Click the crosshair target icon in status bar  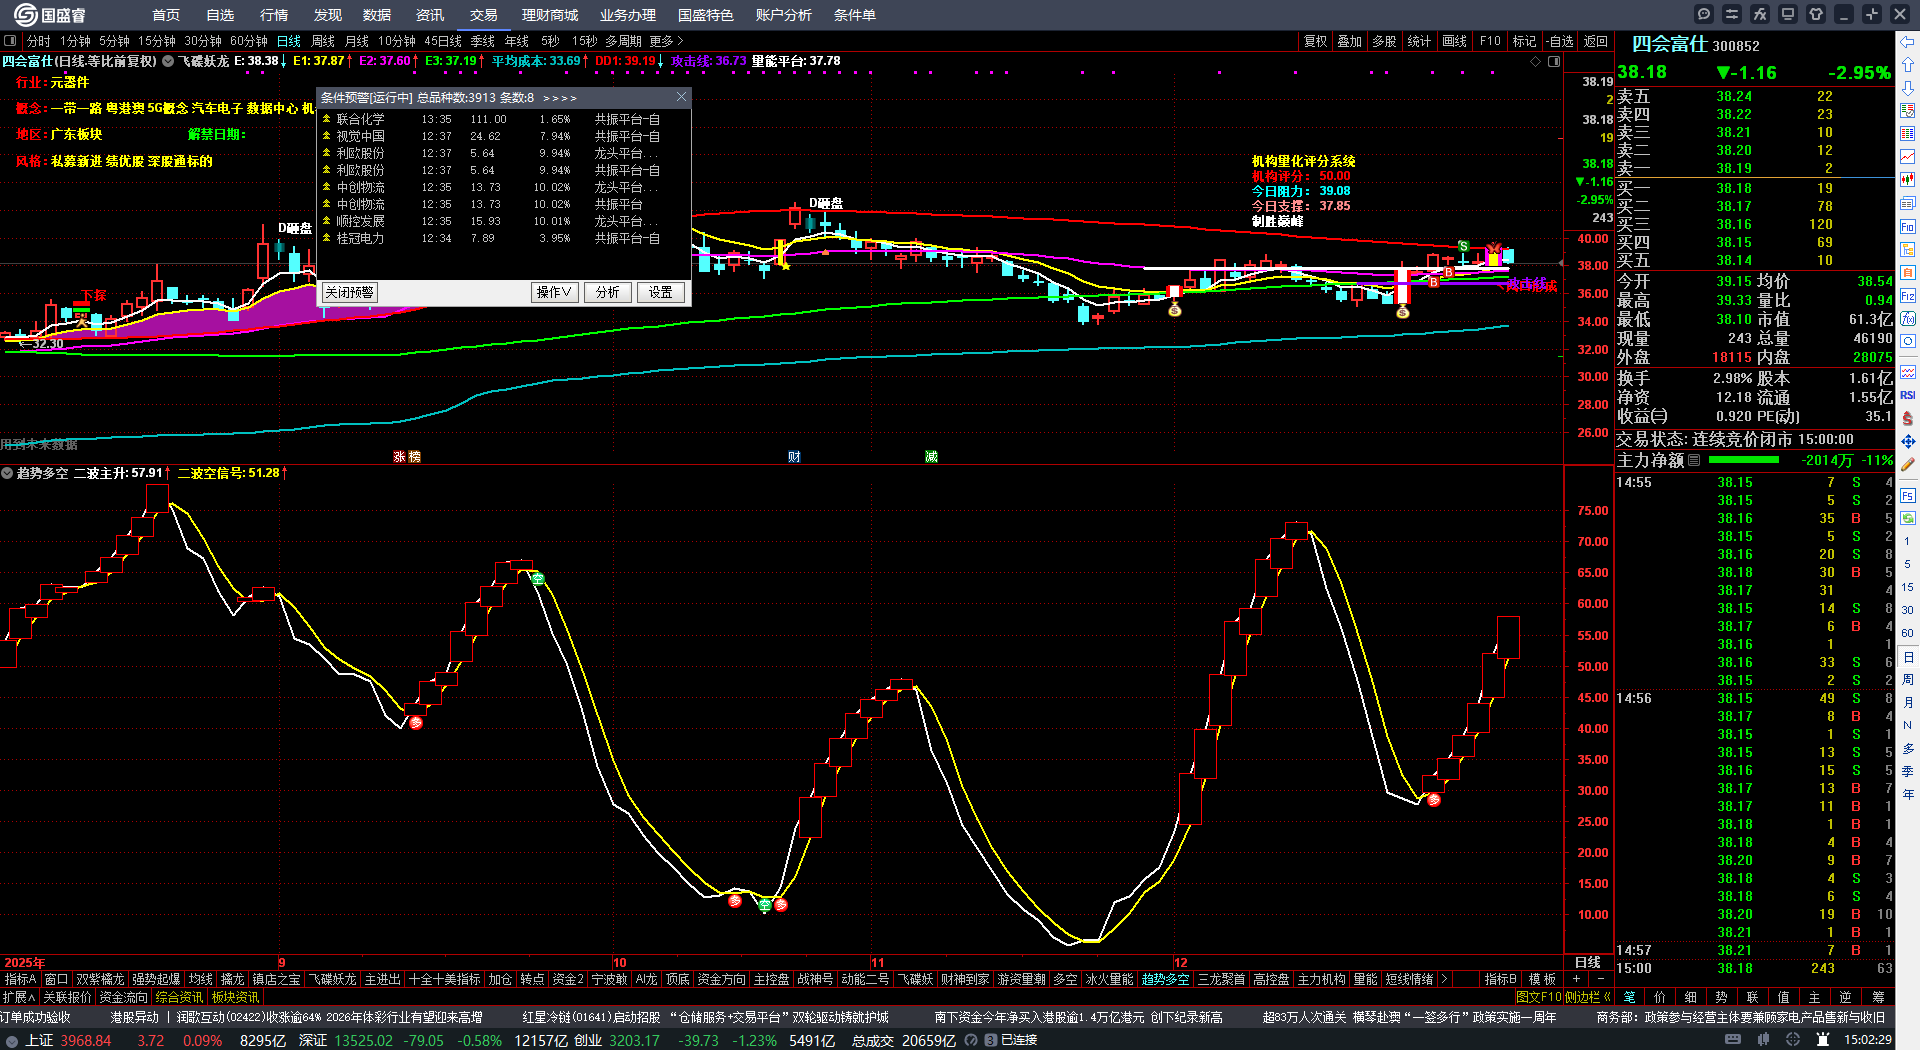[x=1795, y=1040]
